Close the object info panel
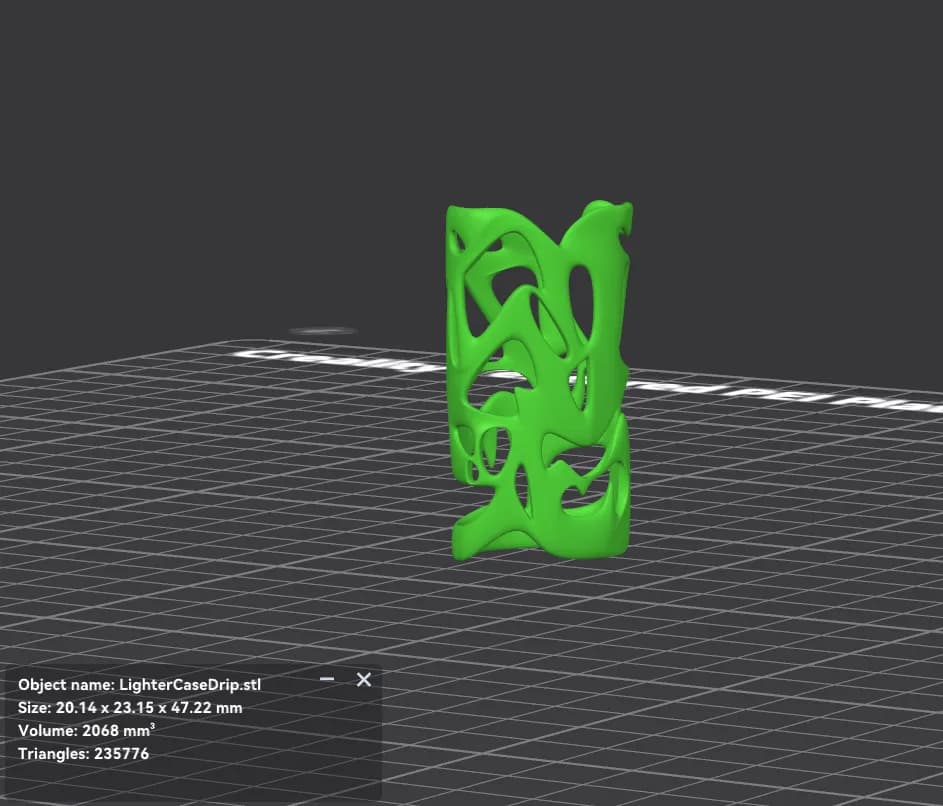The height and width of the screenshot is (806, 943). [364, 680]
